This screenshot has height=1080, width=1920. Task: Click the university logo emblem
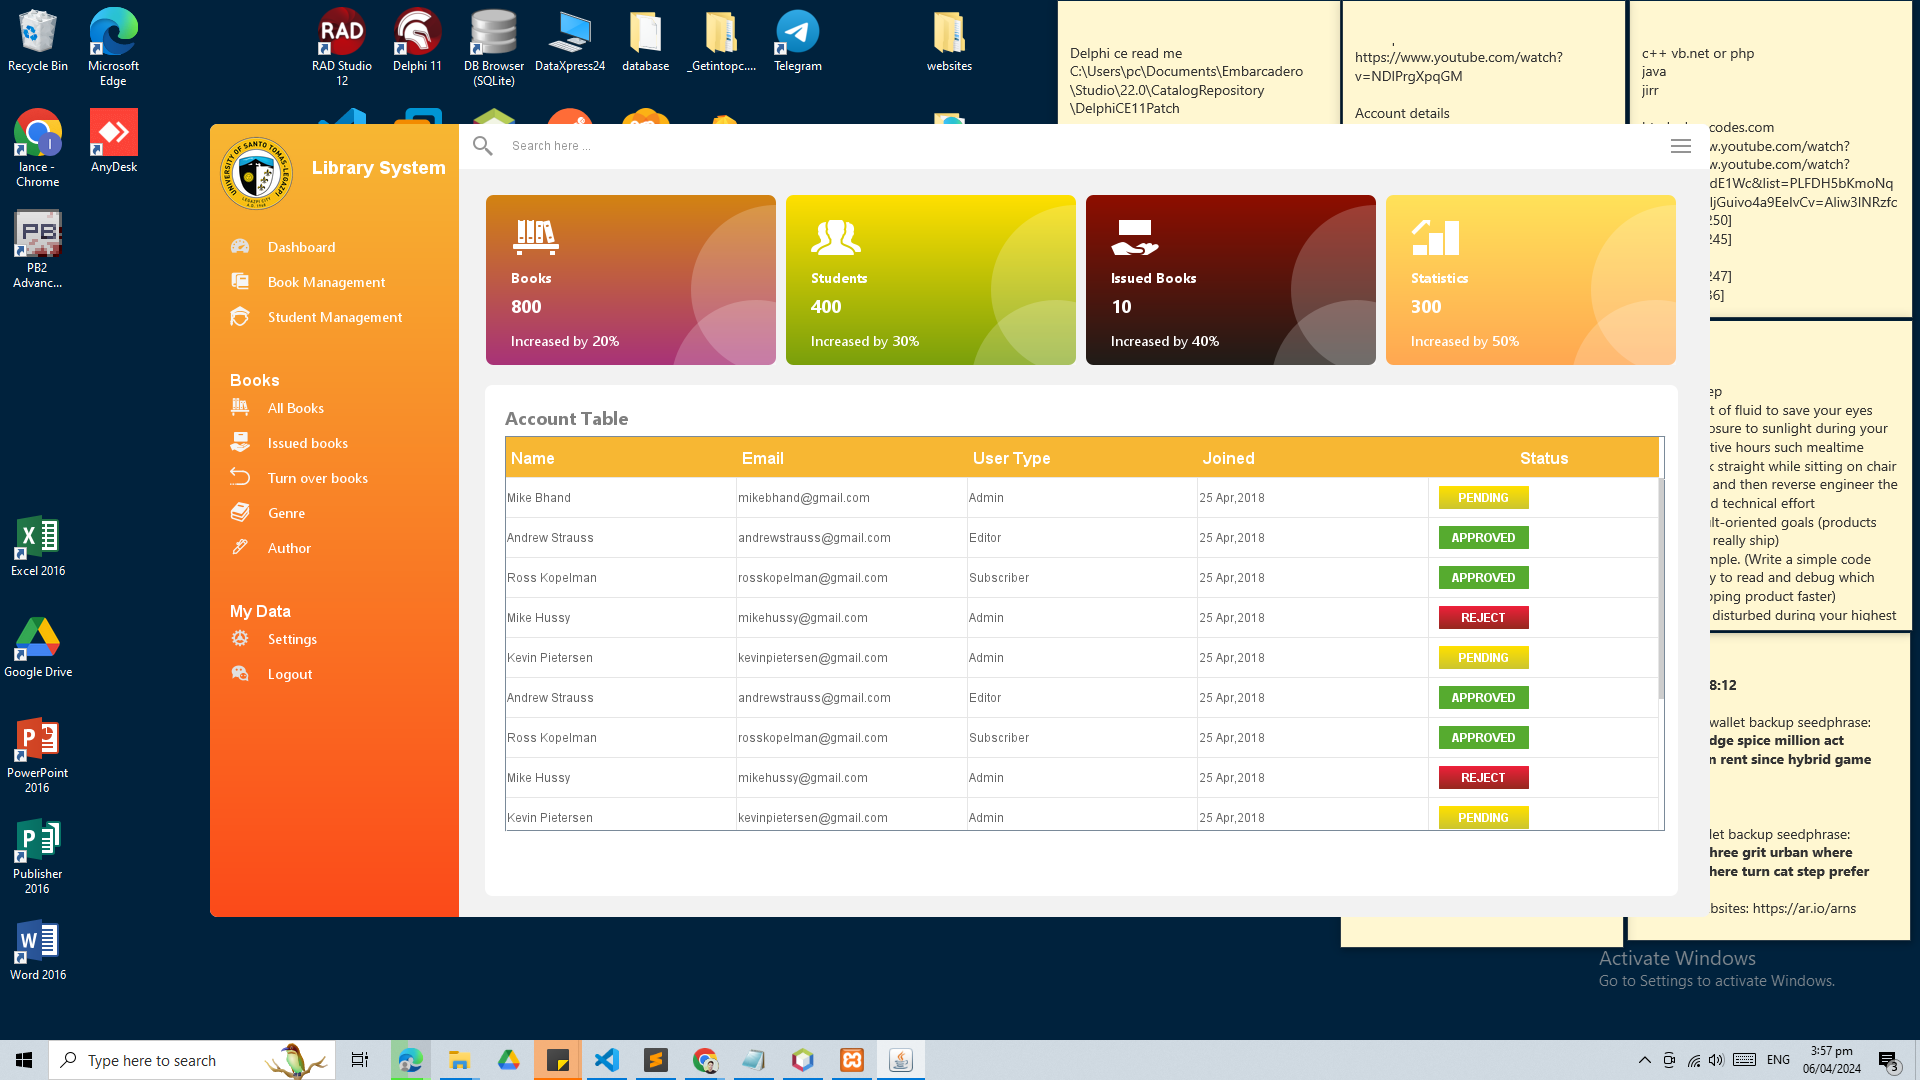(x=256, y=173)
